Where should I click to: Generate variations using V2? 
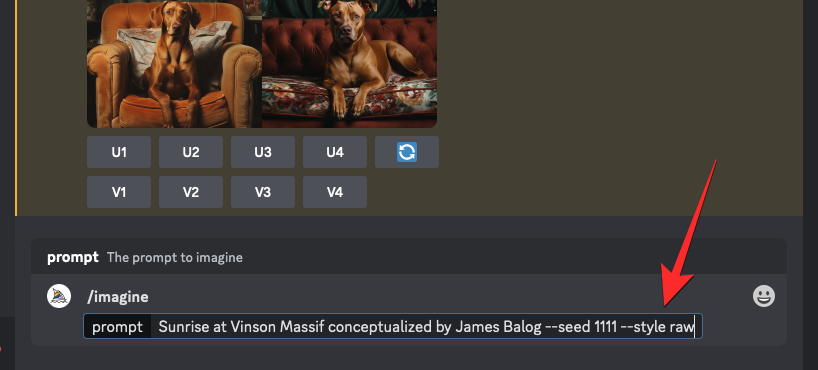[191, 192]
